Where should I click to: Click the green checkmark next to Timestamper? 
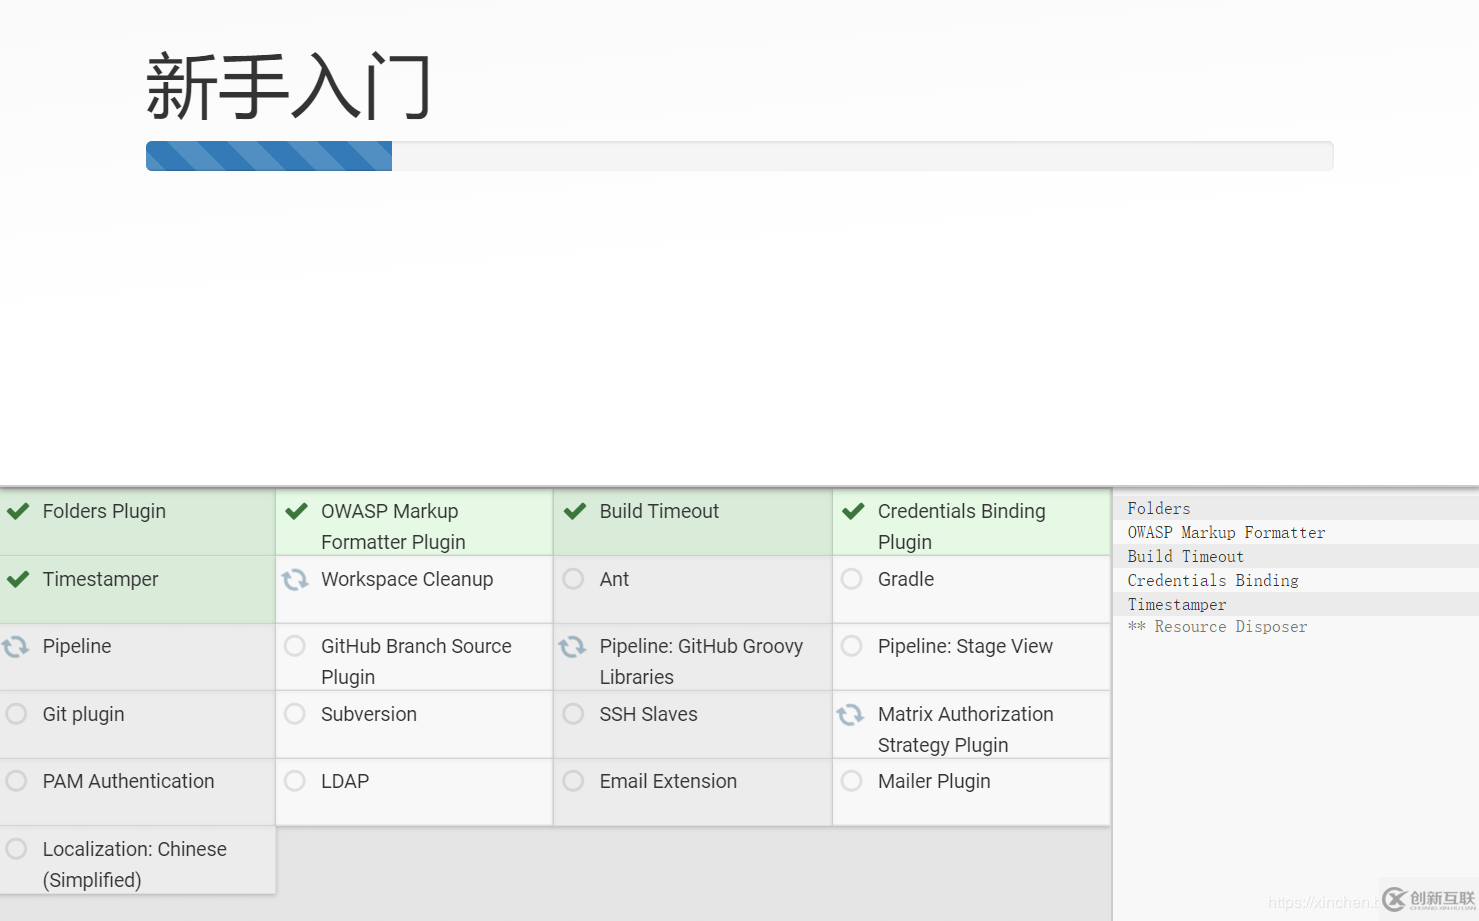coord(18,579)
